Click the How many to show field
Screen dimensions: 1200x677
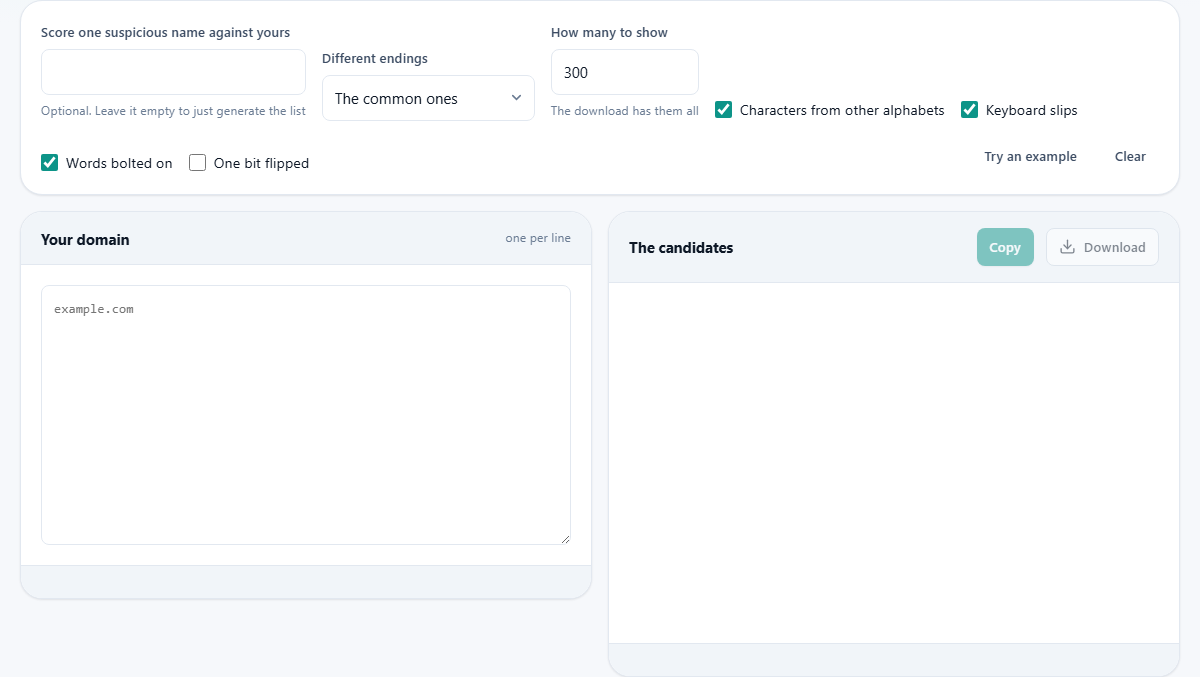coord(625,72)
